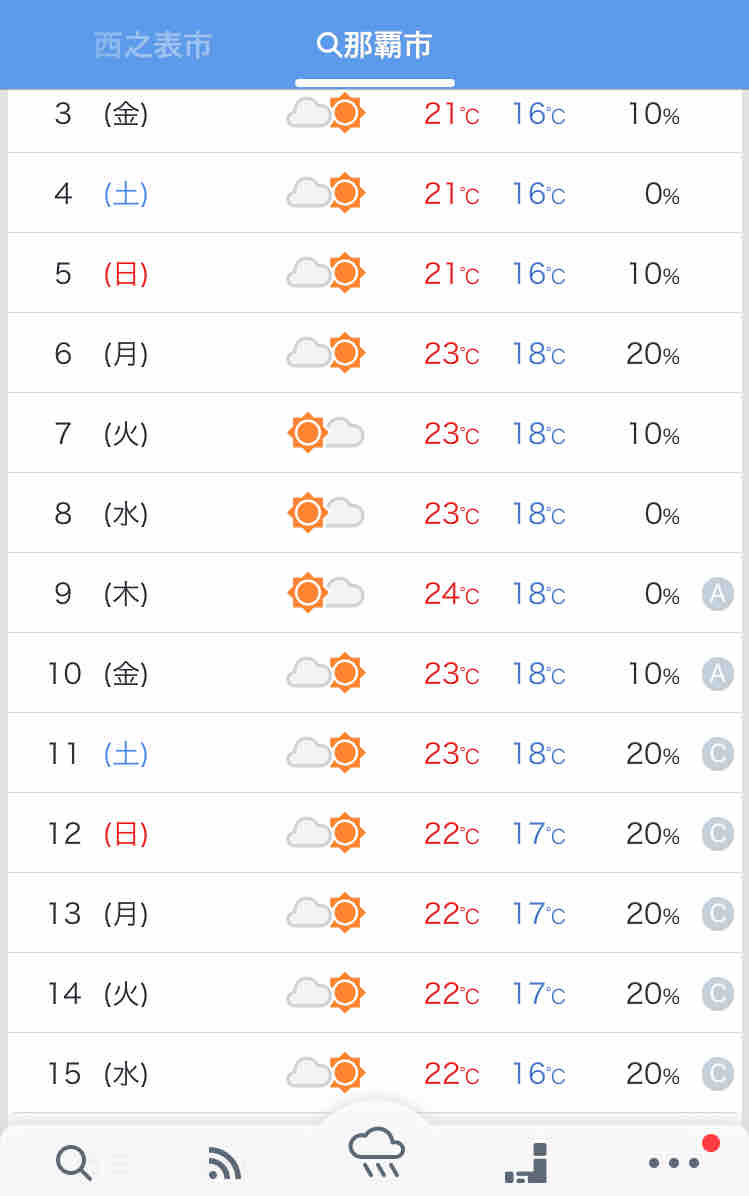This screenshot has width=749, height=1196.
Task: Open the forecast row for 4 (土)
Action: 374,193
